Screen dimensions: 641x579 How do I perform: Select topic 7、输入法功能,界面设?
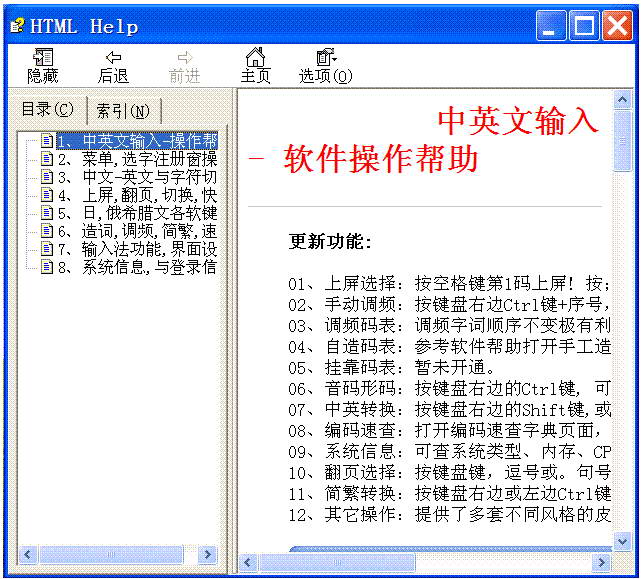(137, 249)
